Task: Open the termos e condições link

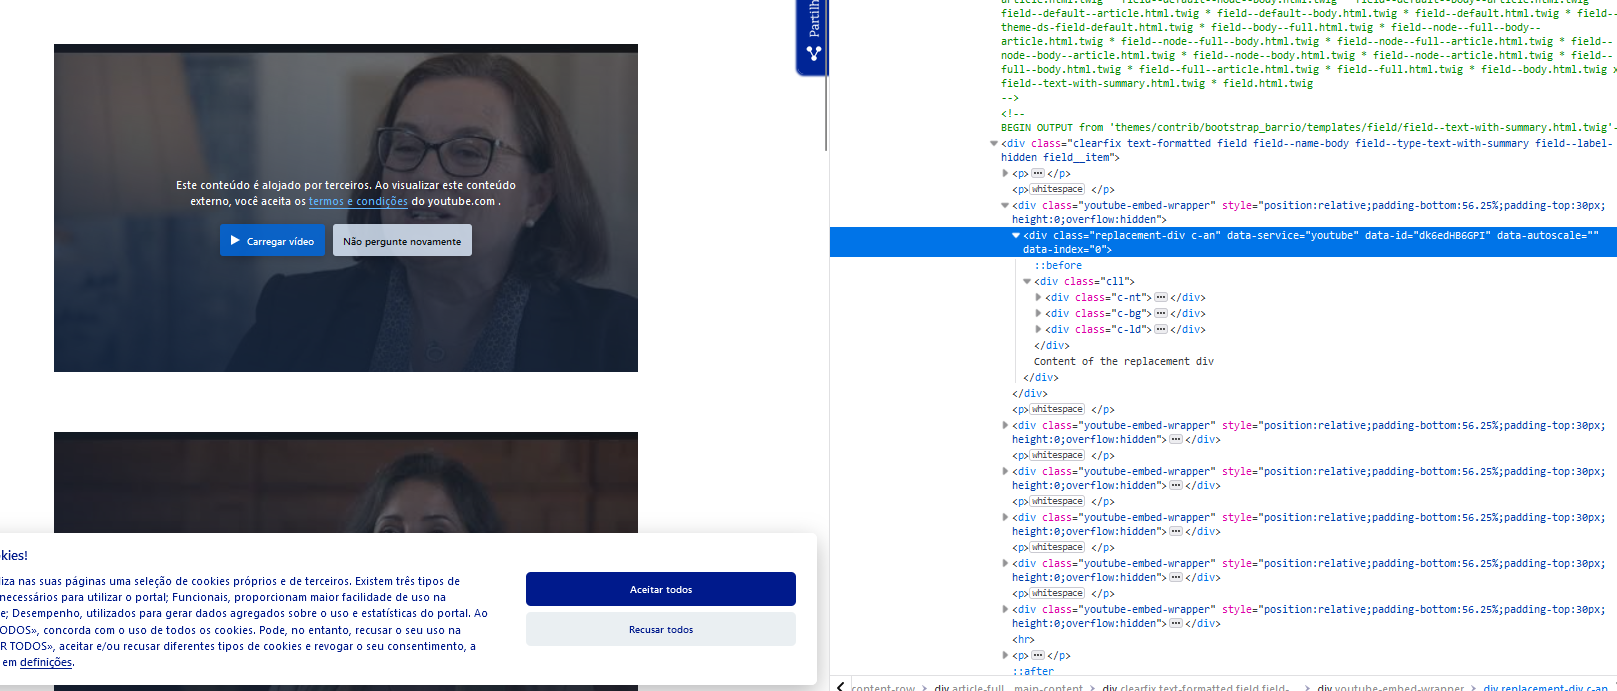Action: pos(358,201)
